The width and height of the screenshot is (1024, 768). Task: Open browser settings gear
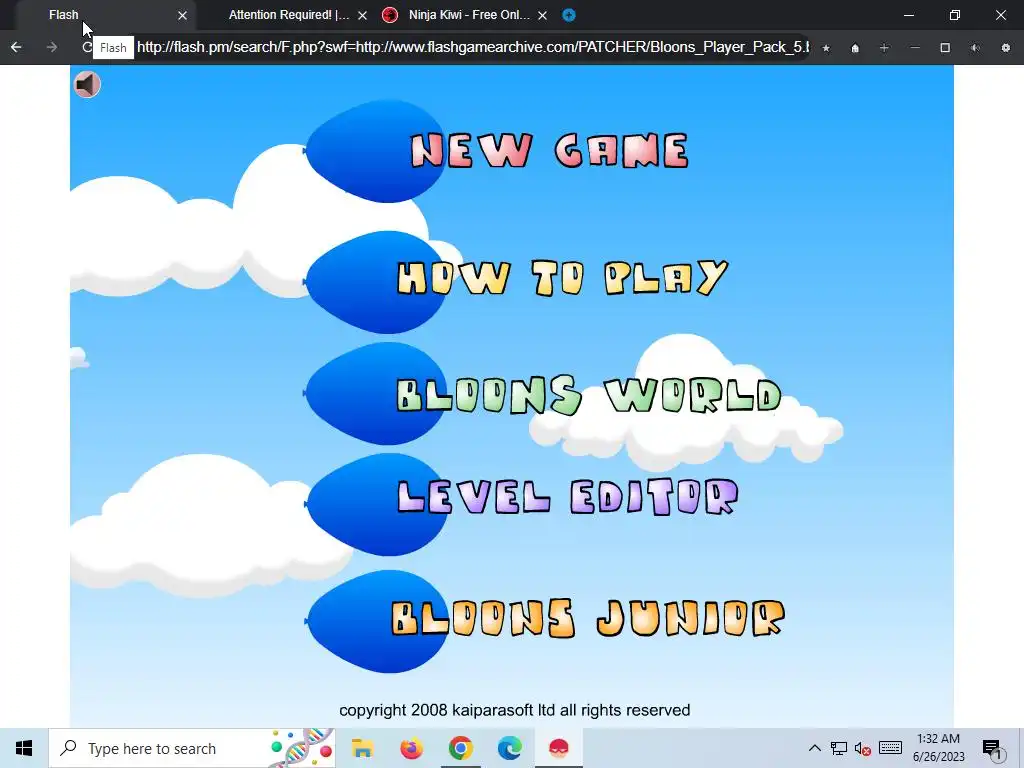coord(1006,48)
